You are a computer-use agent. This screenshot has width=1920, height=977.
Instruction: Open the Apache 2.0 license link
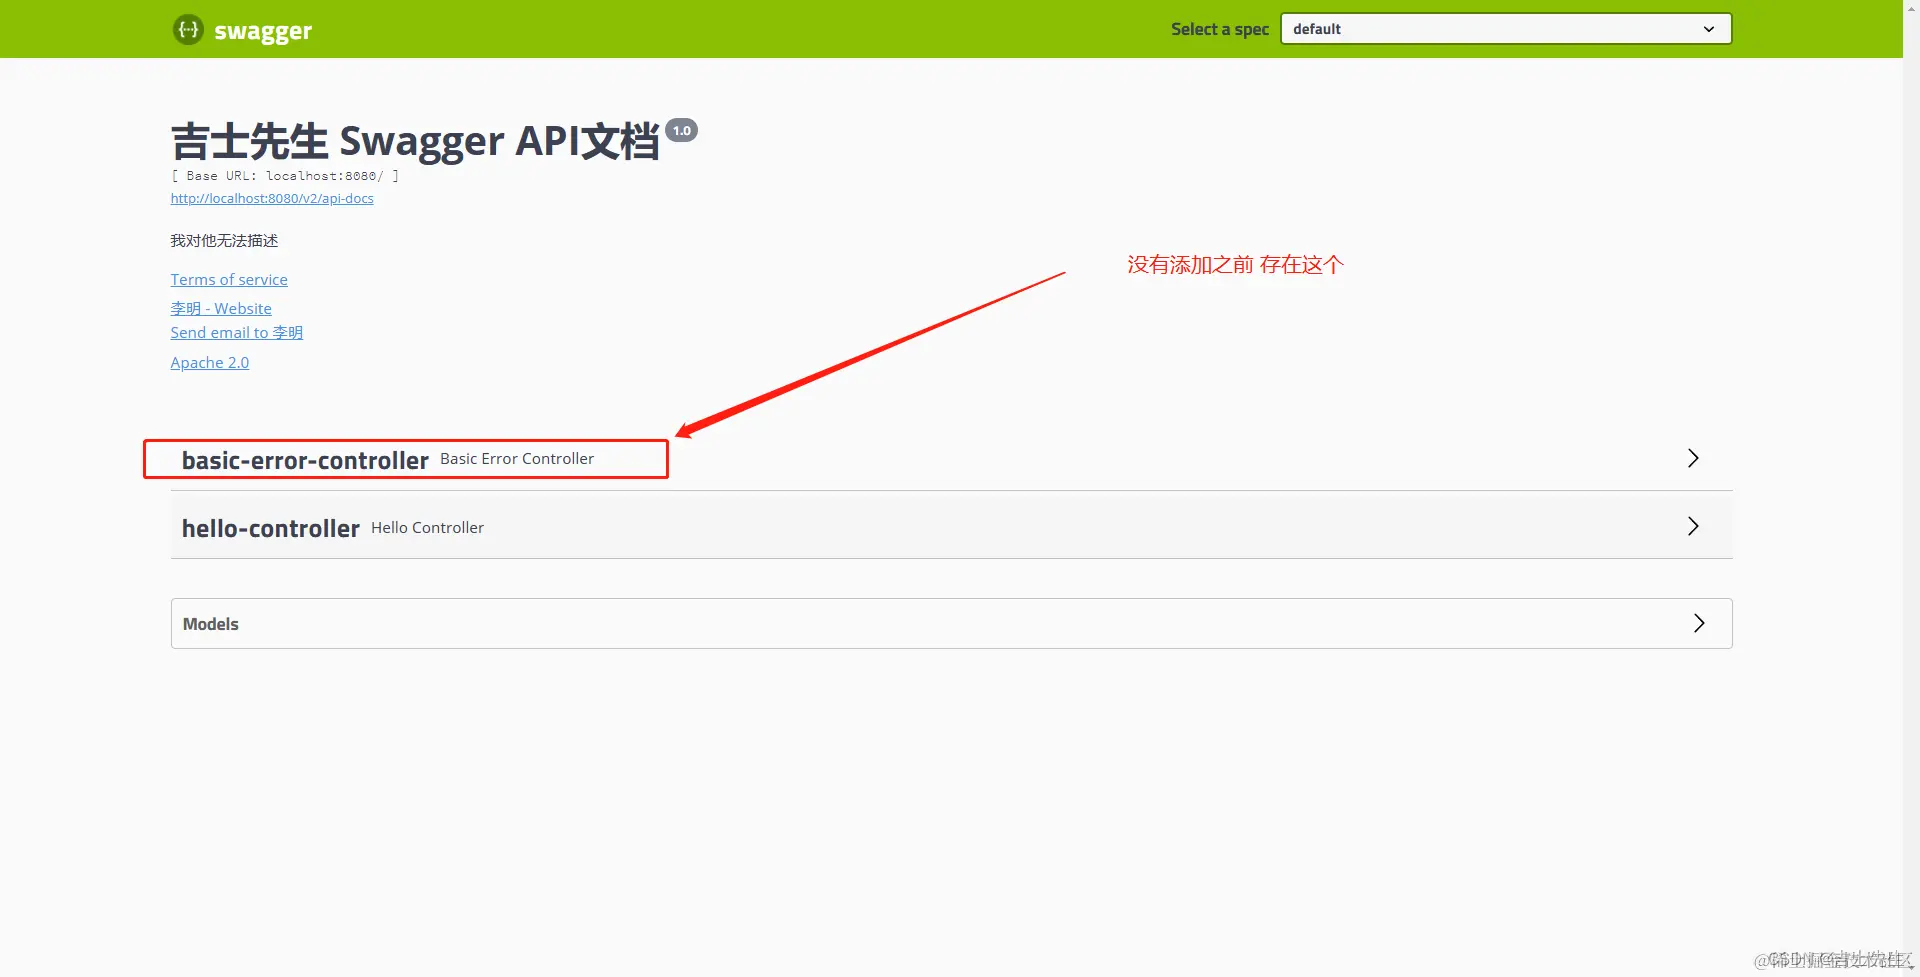tap(210, 362)
